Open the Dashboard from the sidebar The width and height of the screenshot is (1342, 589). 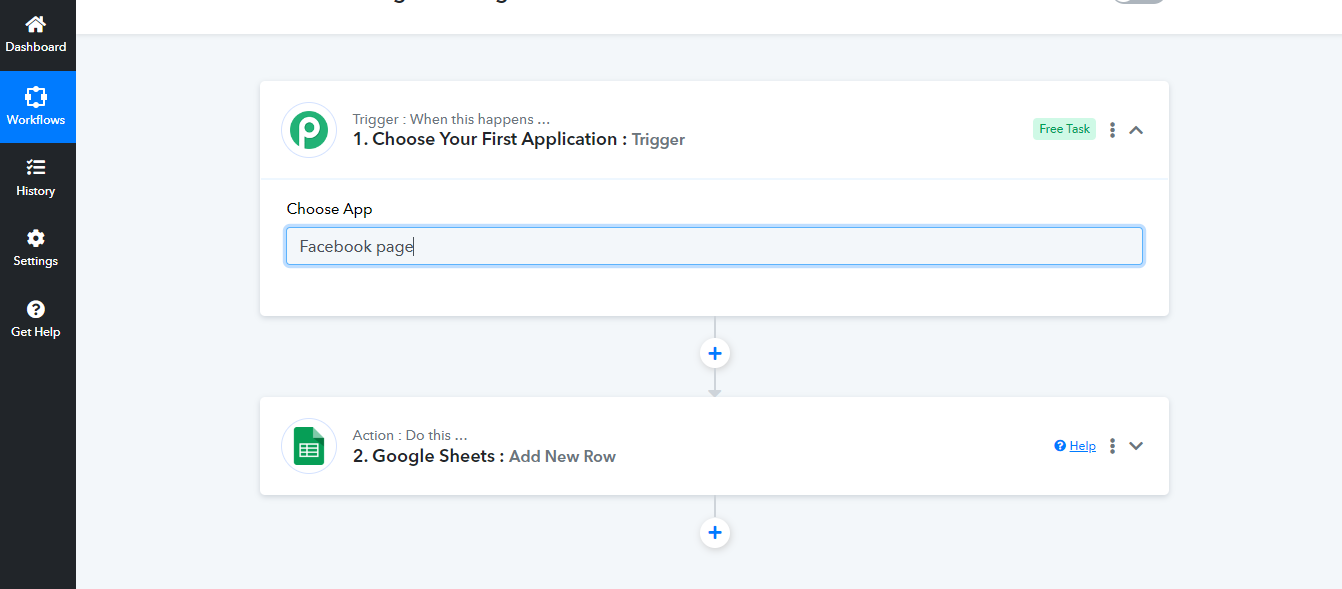tap(36, 34)
